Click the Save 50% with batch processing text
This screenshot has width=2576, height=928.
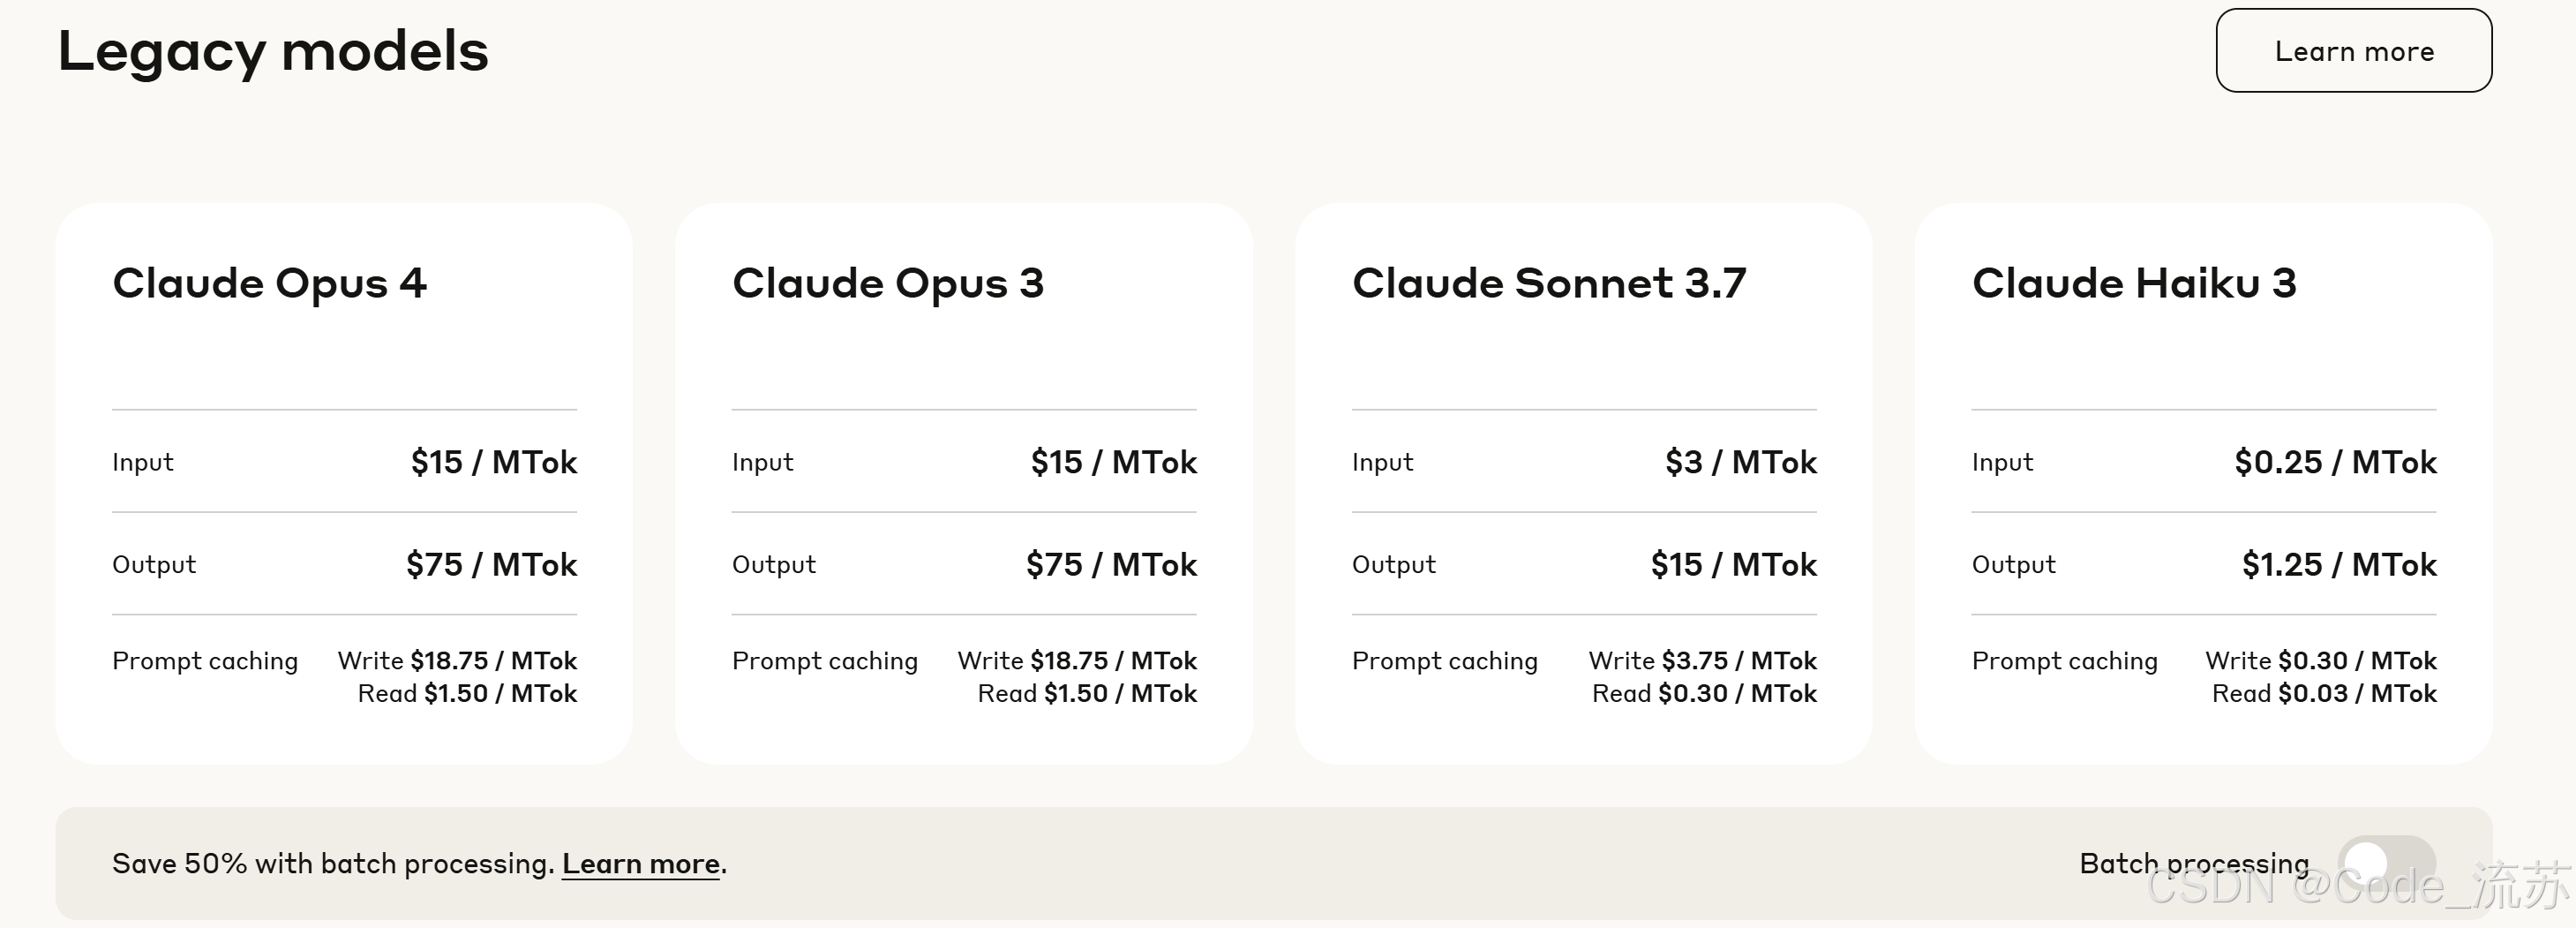[x=333, y=863]
